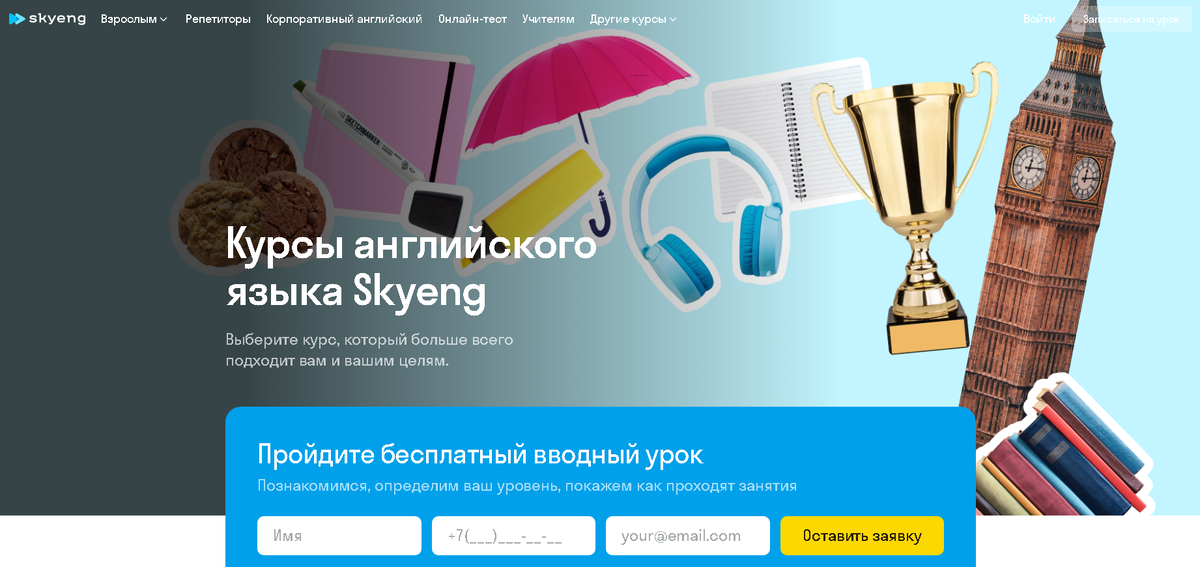Open the Онлайн-тест link
Viewport: 1200px width, 567px height.
click(472, 19)
